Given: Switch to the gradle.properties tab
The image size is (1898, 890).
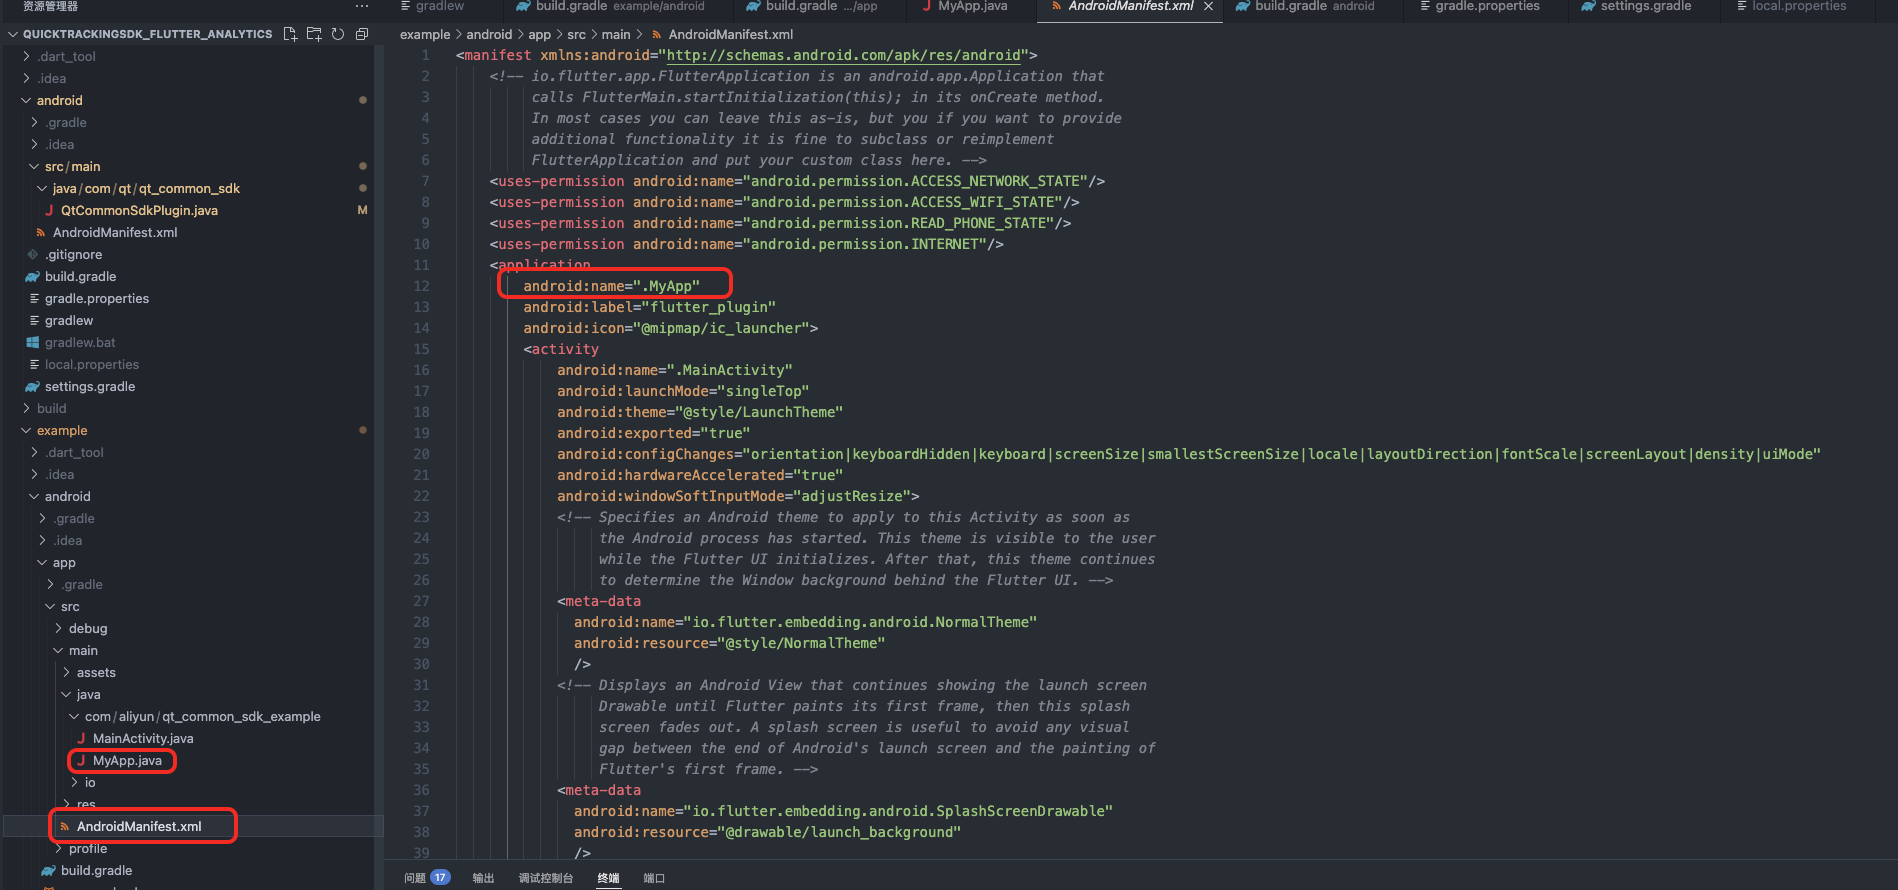Looking at the screenshot, I should point(1479,6).
